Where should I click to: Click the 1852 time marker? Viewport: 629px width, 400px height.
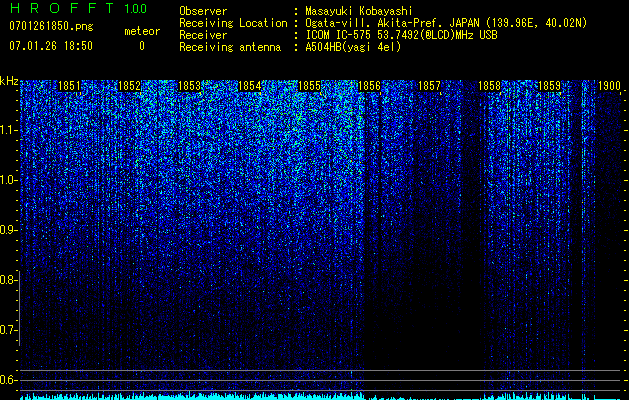tap(130, 86)
